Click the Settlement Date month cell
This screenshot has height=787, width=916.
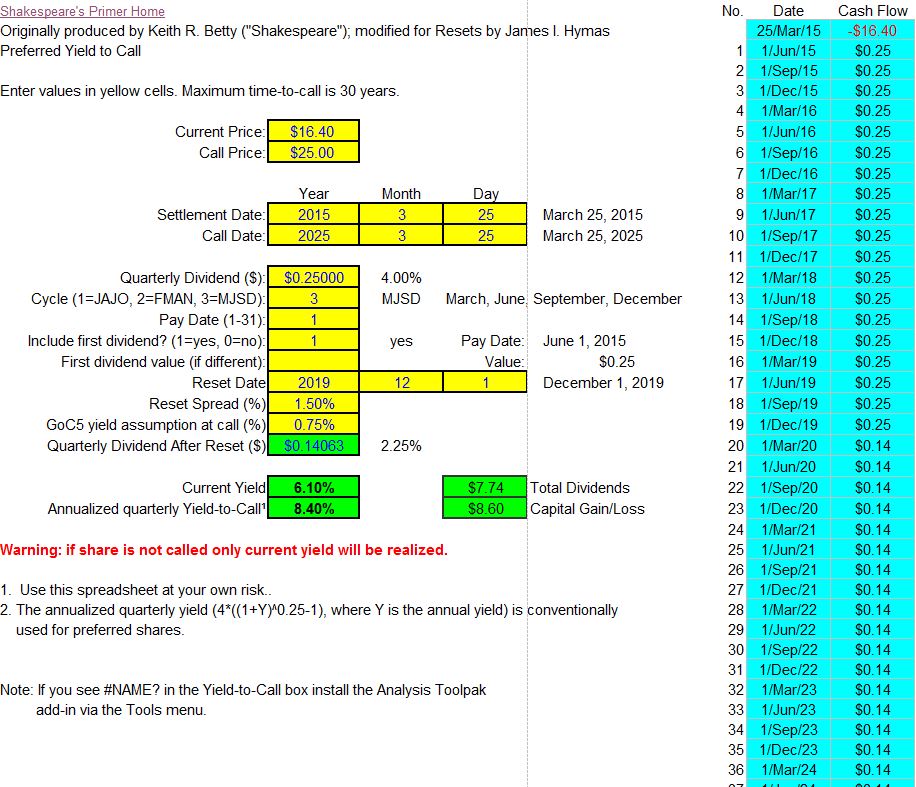[x=401, y=215]
